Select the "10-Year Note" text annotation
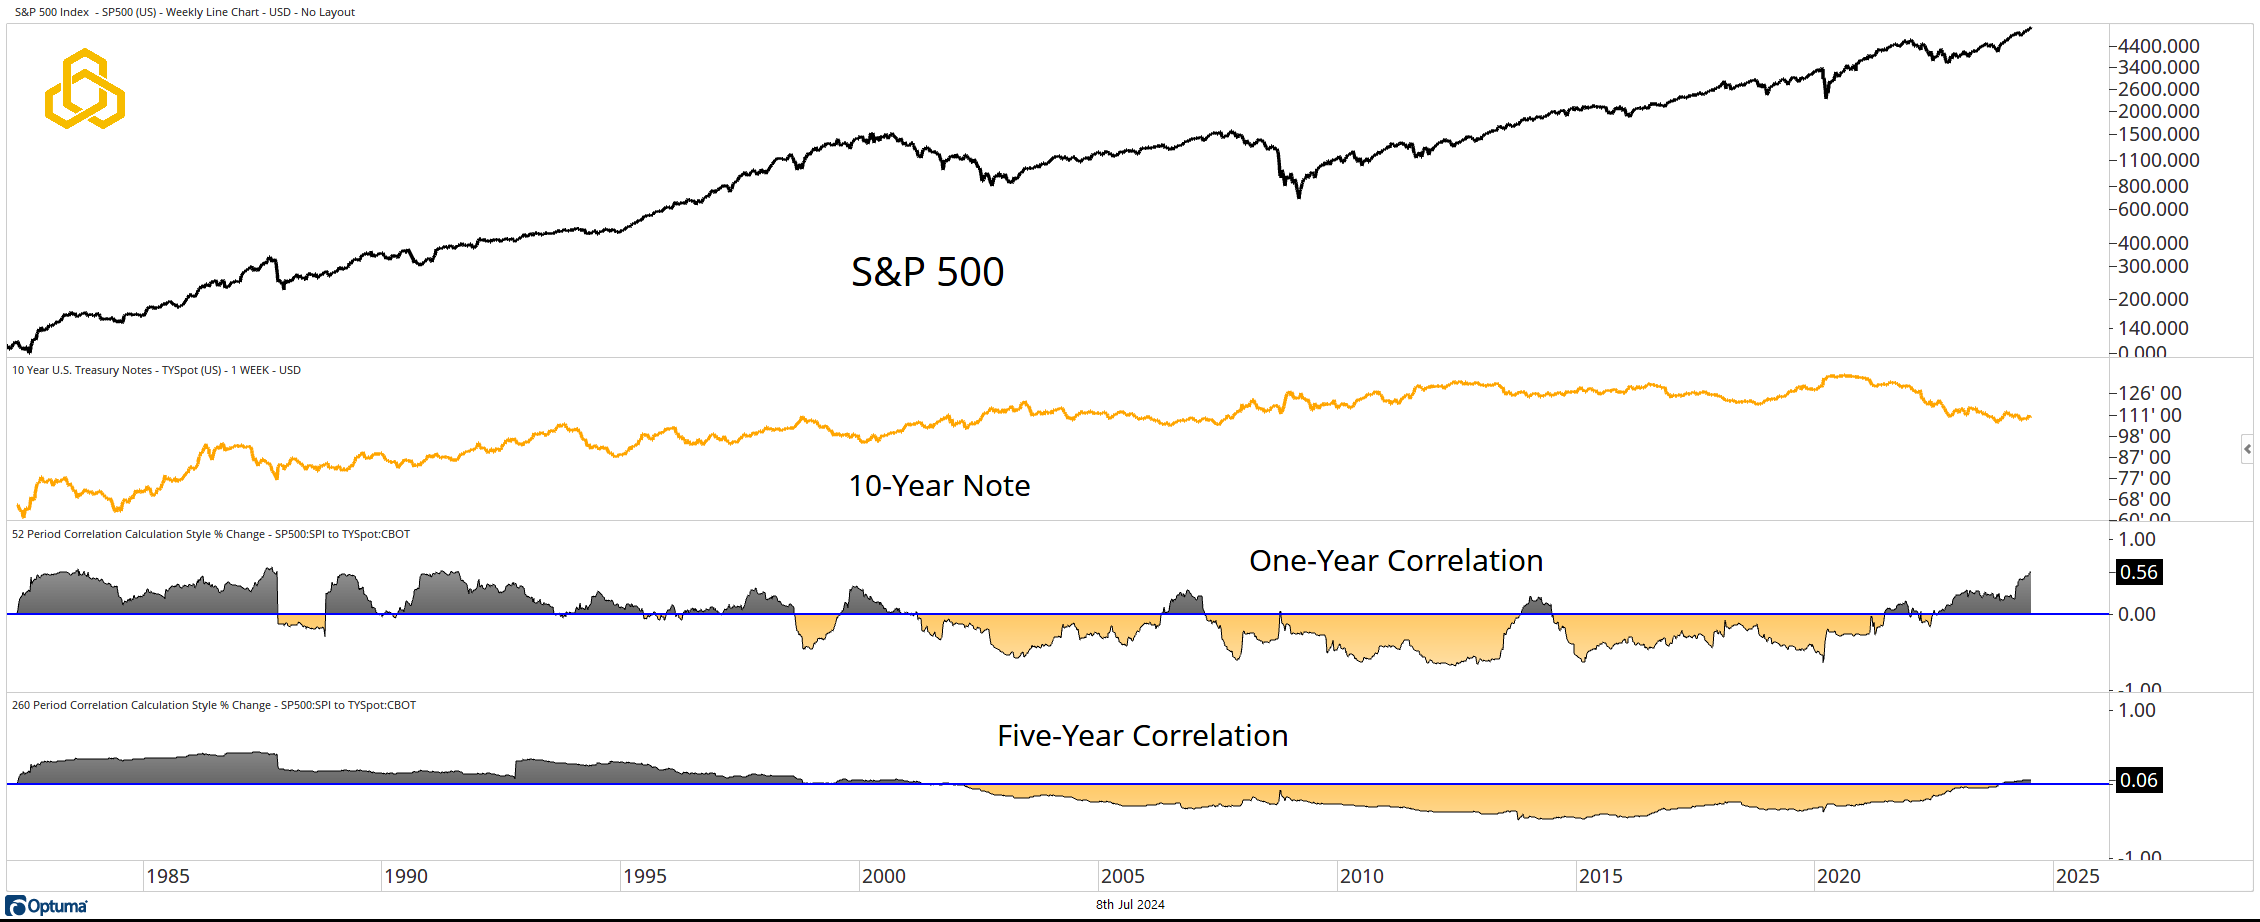Image resolution: width=2260 pixels, height=922 pixels. (x=939, y=486)
